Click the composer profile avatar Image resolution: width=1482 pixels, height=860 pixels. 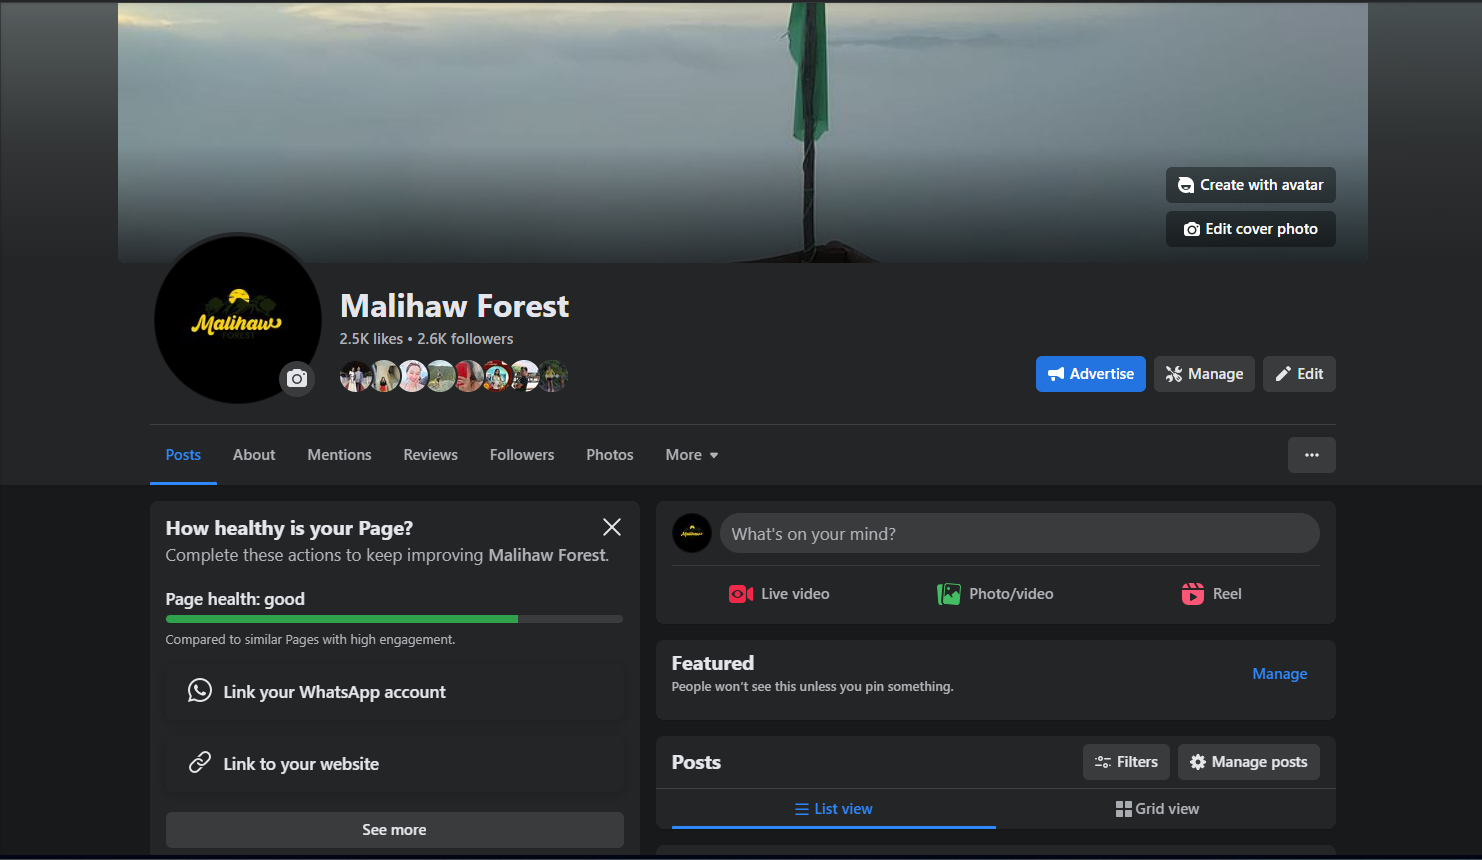[x=692, y=534]
